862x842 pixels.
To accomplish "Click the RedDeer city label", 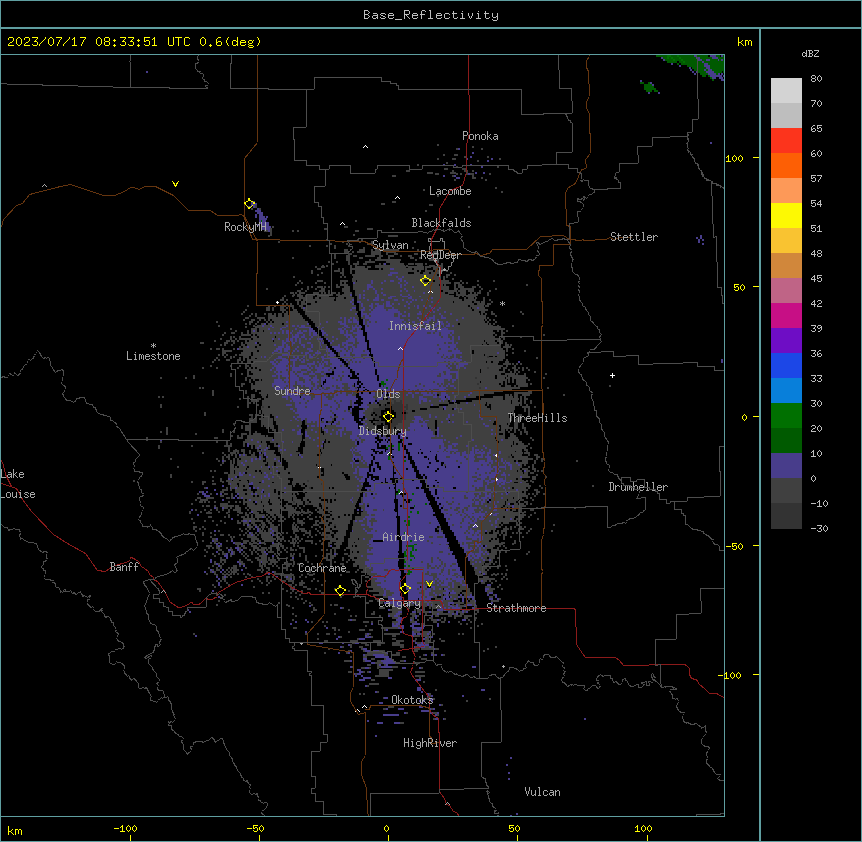I will (x=441, y=255).
